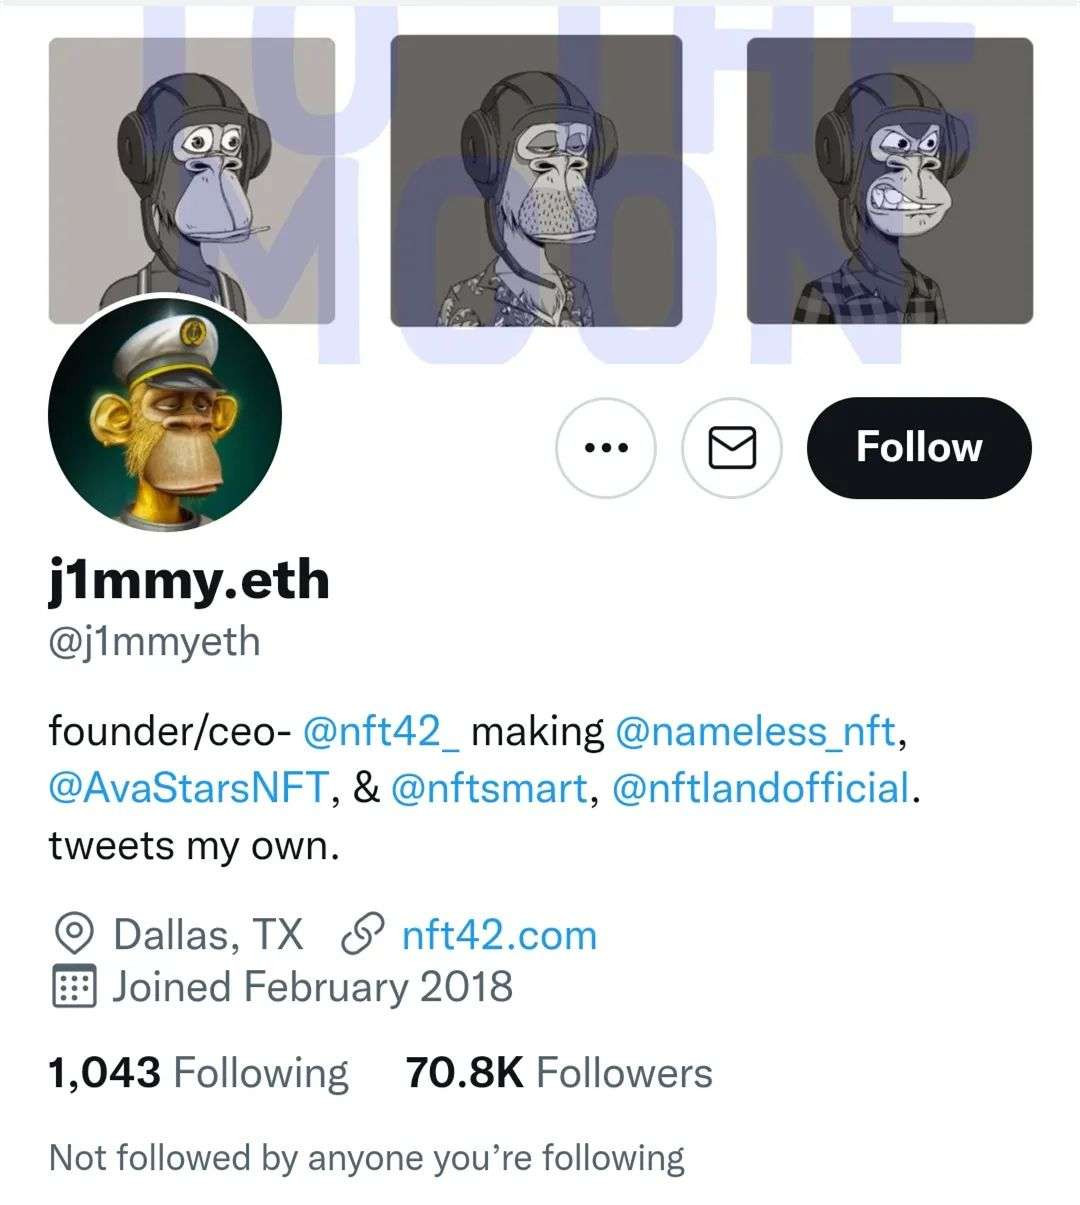Image resolution: width=1080 pixels, height=1205 pixels.
Task: Open the nft42.com website link
Action: (x=499, y=935)
